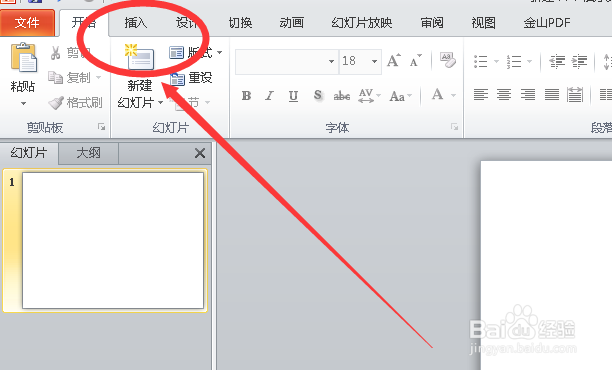Close the slides and outline pane
Screen dimensions: 612x370
200,153
